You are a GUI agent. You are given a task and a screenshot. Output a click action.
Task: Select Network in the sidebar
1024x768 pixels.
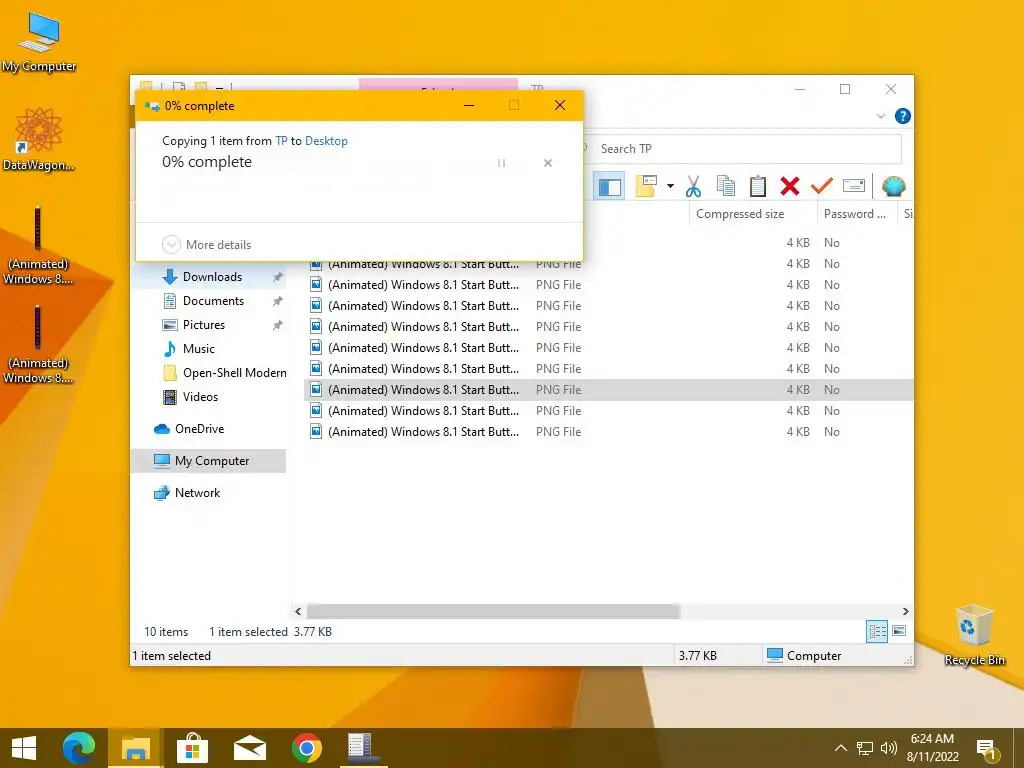pyautogui.click(x=197, y=493)
